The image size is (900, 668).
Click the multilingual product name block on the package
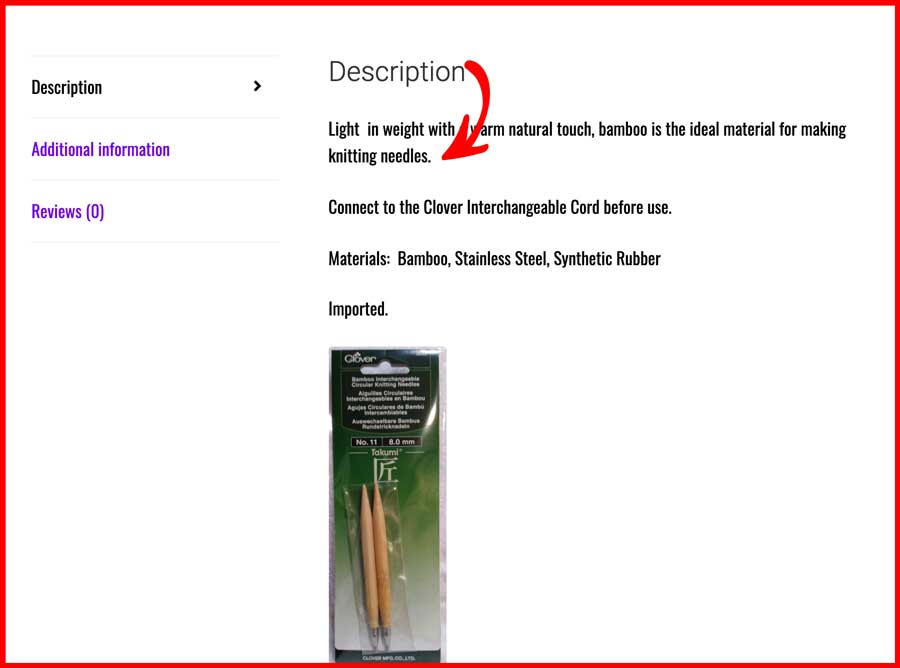(x=385, y=403)
